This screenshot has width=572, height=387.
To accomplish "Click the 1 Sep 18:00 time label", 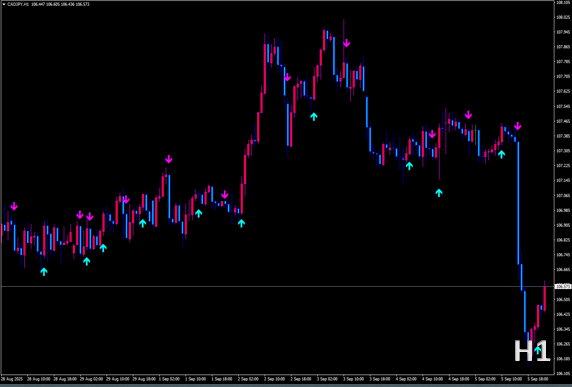I will pos(222,379).
